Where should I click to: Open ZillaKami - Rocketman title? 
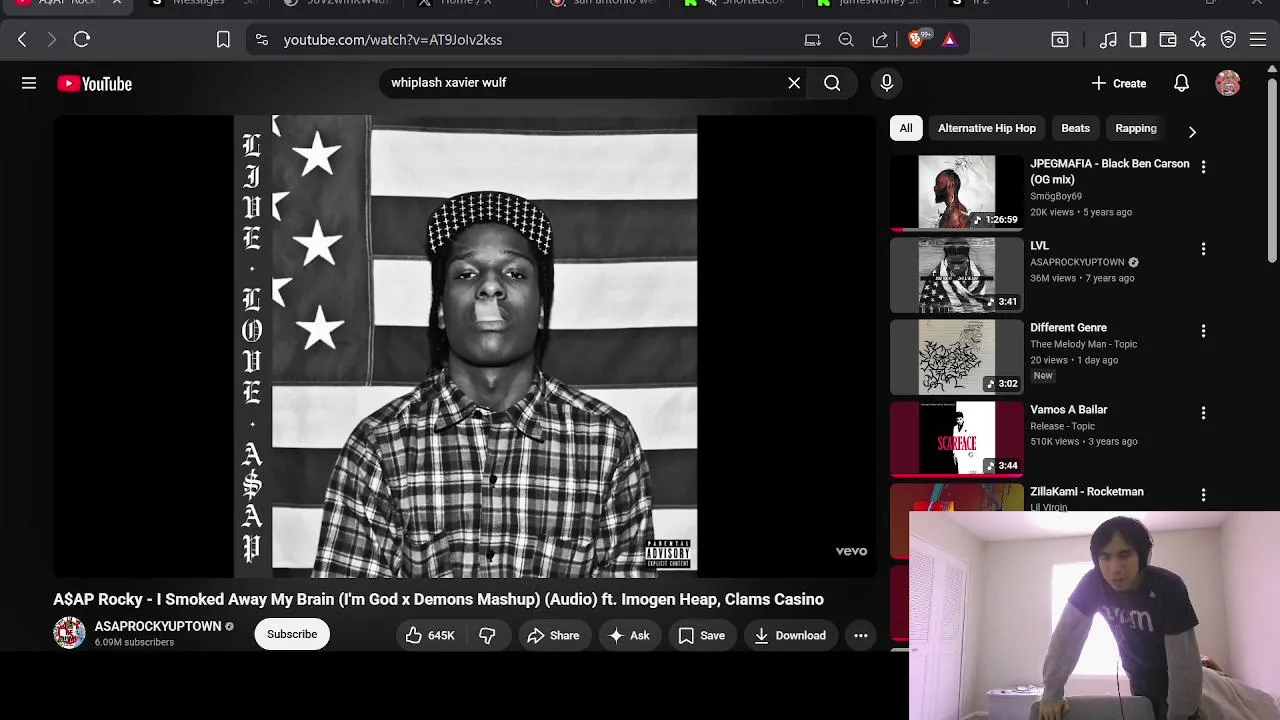click(1087, 492)
